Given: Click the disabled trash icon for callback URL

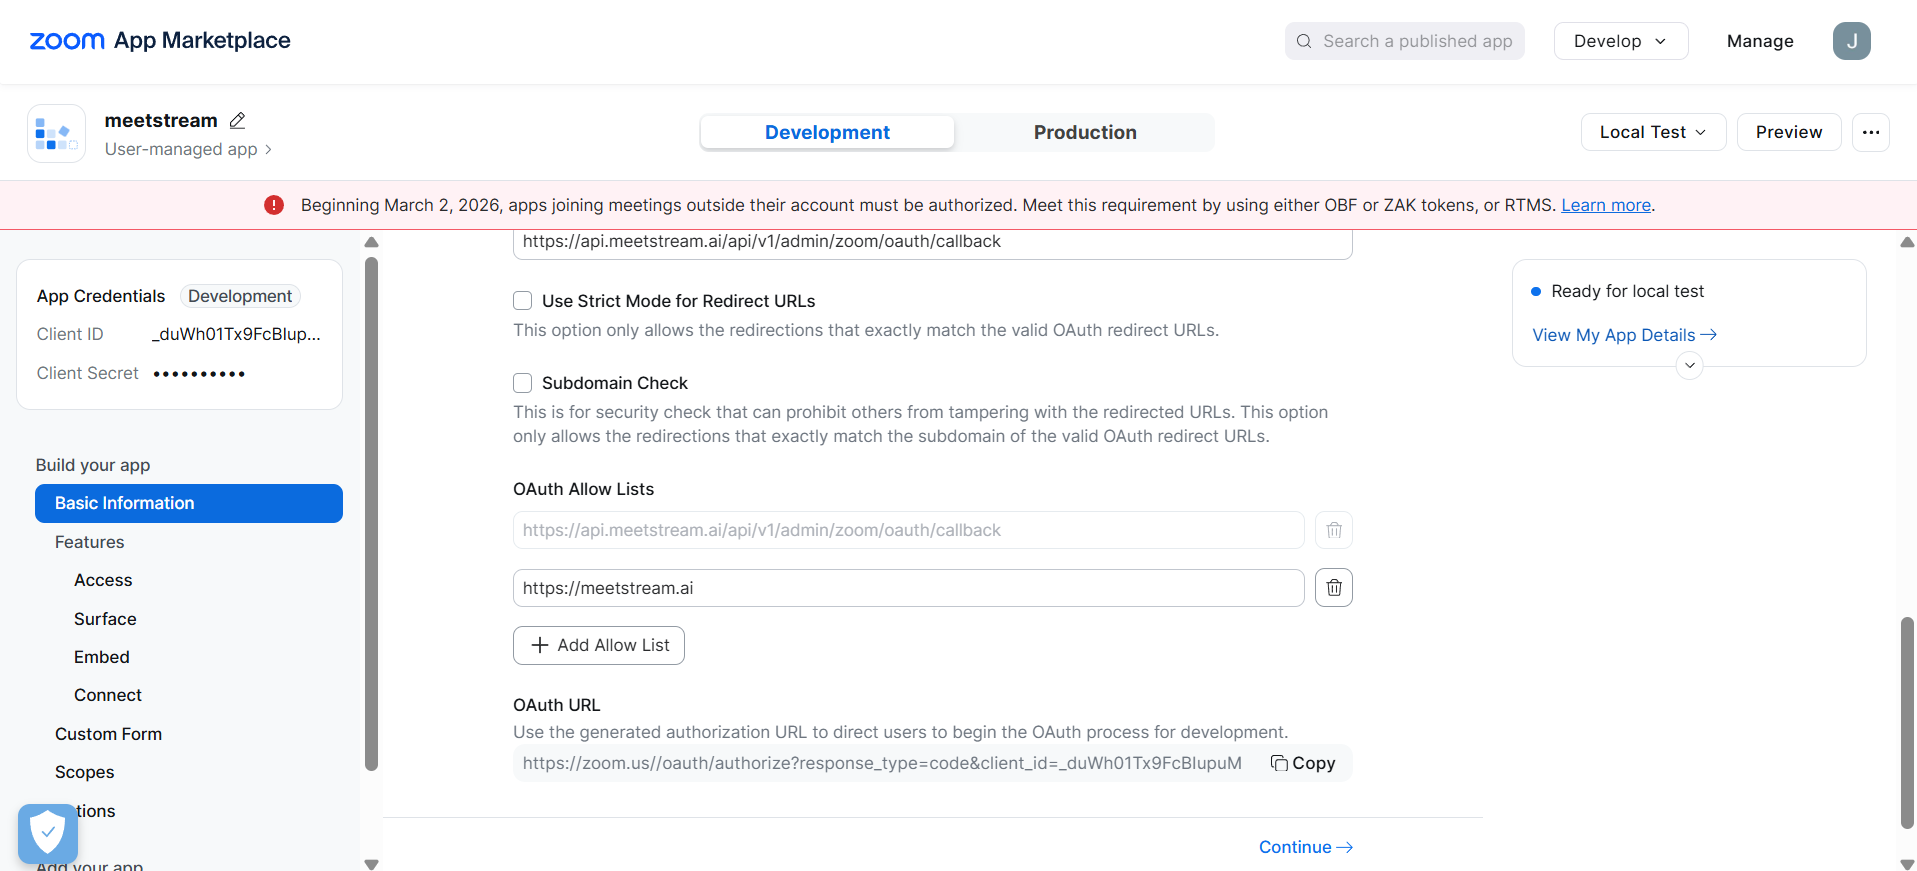Looking at the screenshot, I should coord(1333,530).
